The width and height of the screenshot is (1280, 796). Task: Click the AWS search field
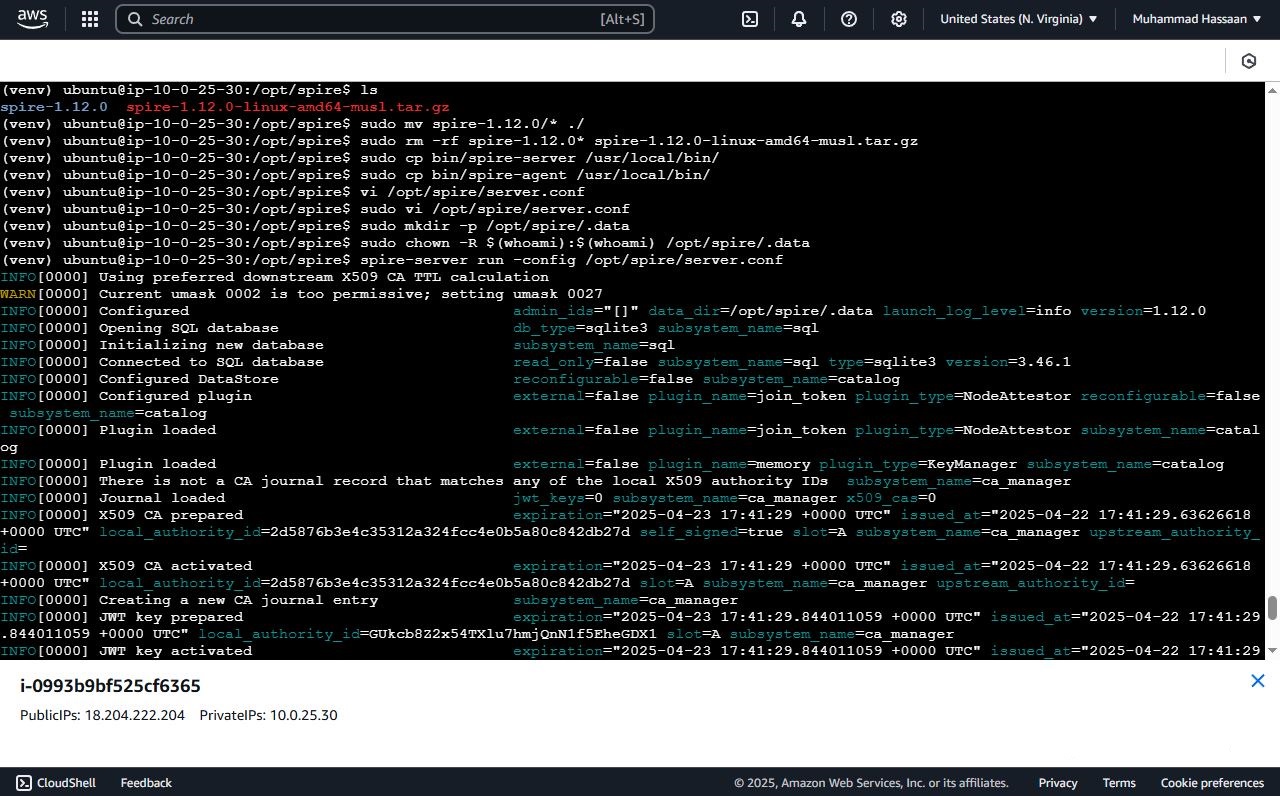point(385,19)
